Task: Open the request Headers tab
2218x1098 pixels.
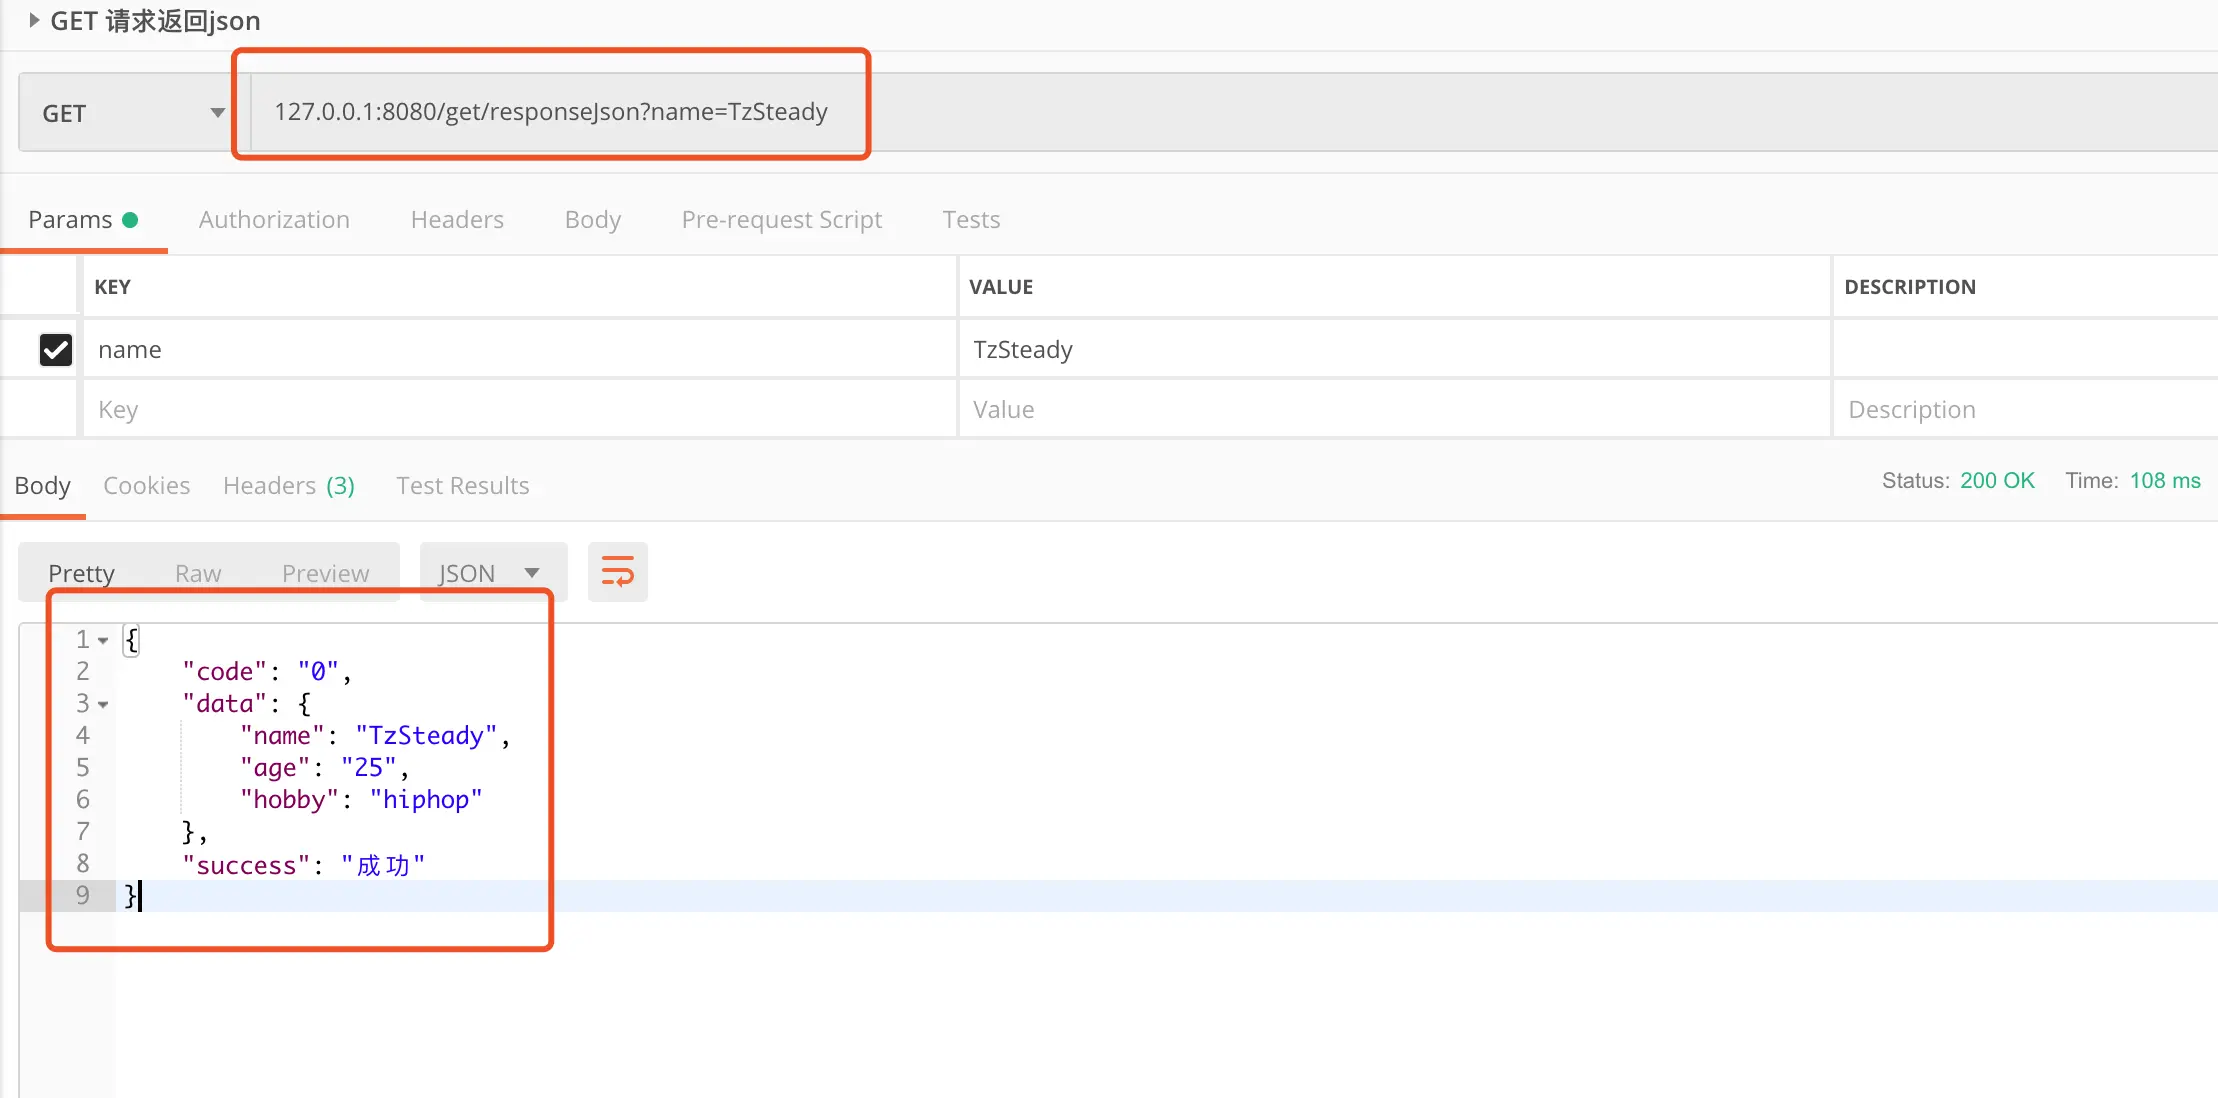Action: pos(457,219)
